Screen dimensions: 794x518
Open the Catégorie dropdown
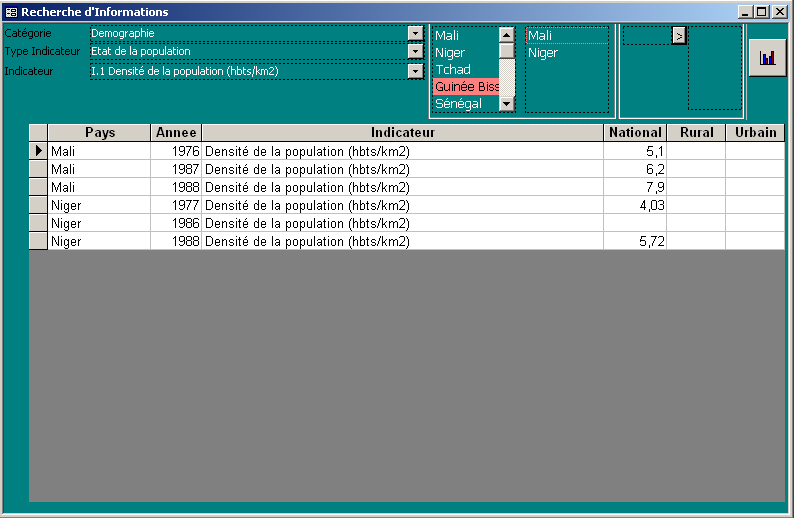click(x=415, y=34)
